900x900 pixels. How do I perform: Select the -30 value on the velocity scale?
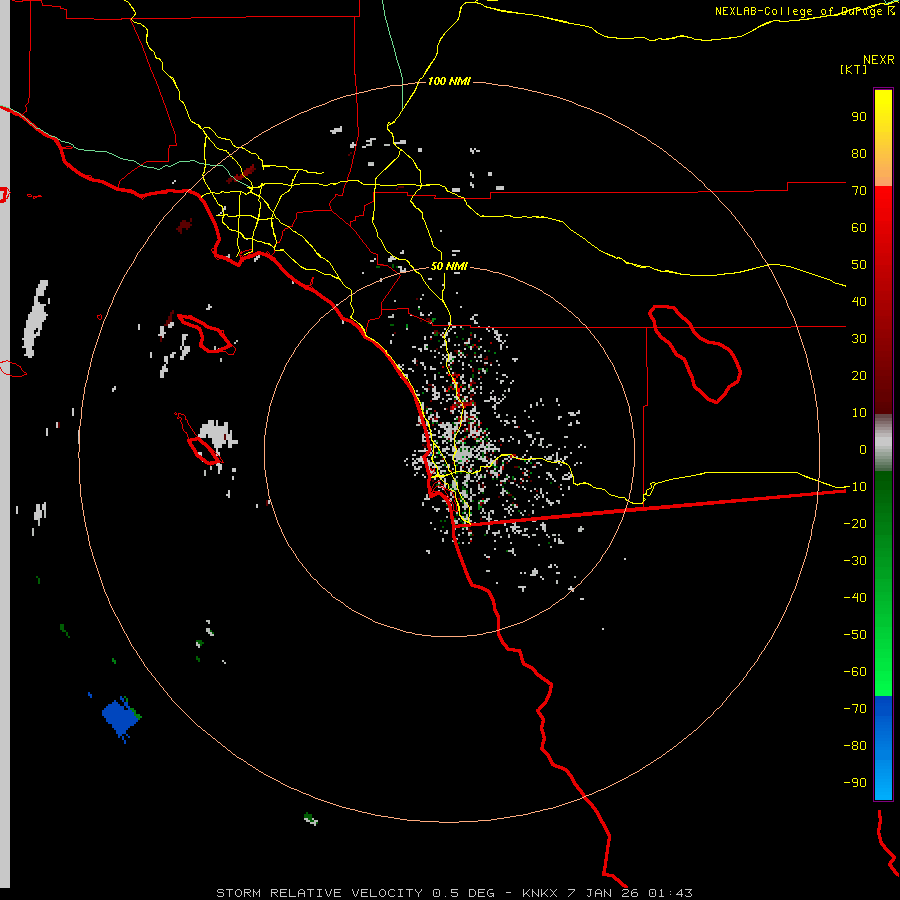pos(855,561)
